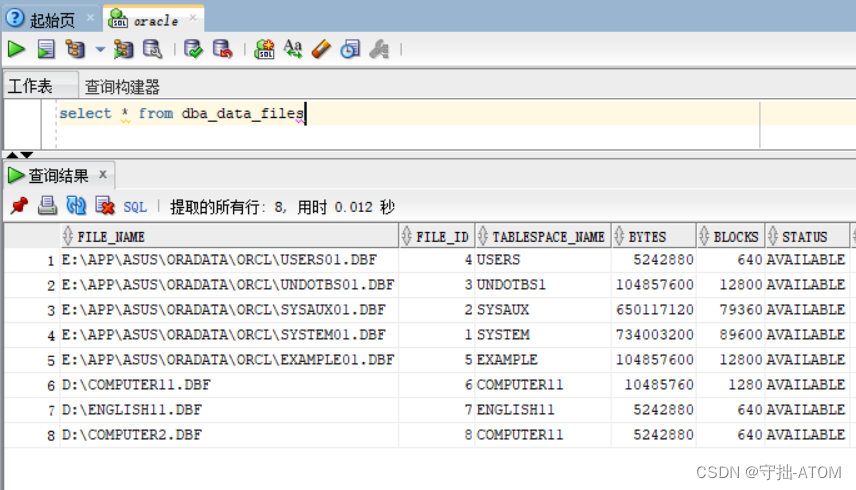This screenshot has width=856, height=490.
Task: Click the print icon in results toolbar
Action: click(x=47, y=206)
